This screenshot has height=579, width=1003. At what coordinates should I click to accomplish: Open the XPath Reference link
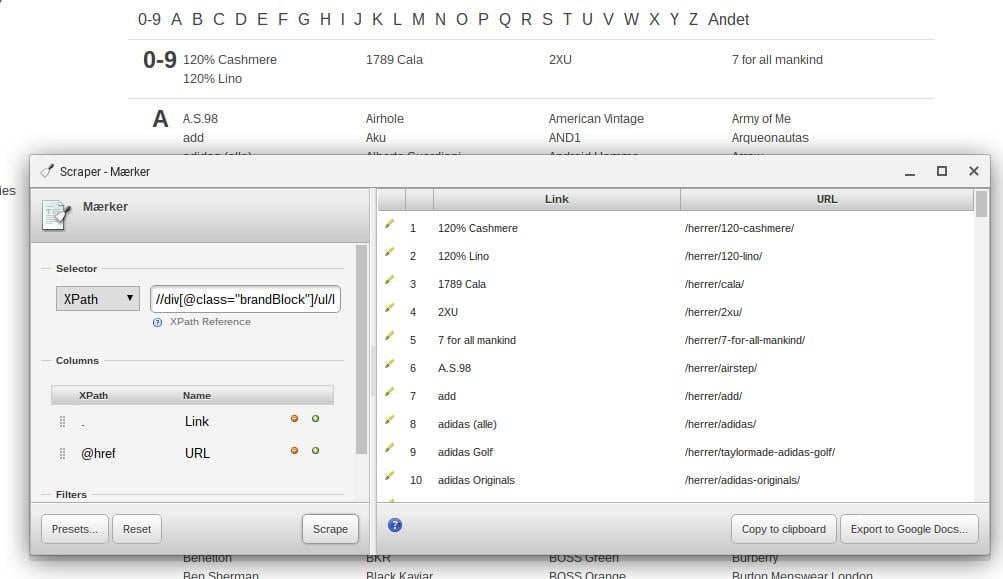pos(210,322)
